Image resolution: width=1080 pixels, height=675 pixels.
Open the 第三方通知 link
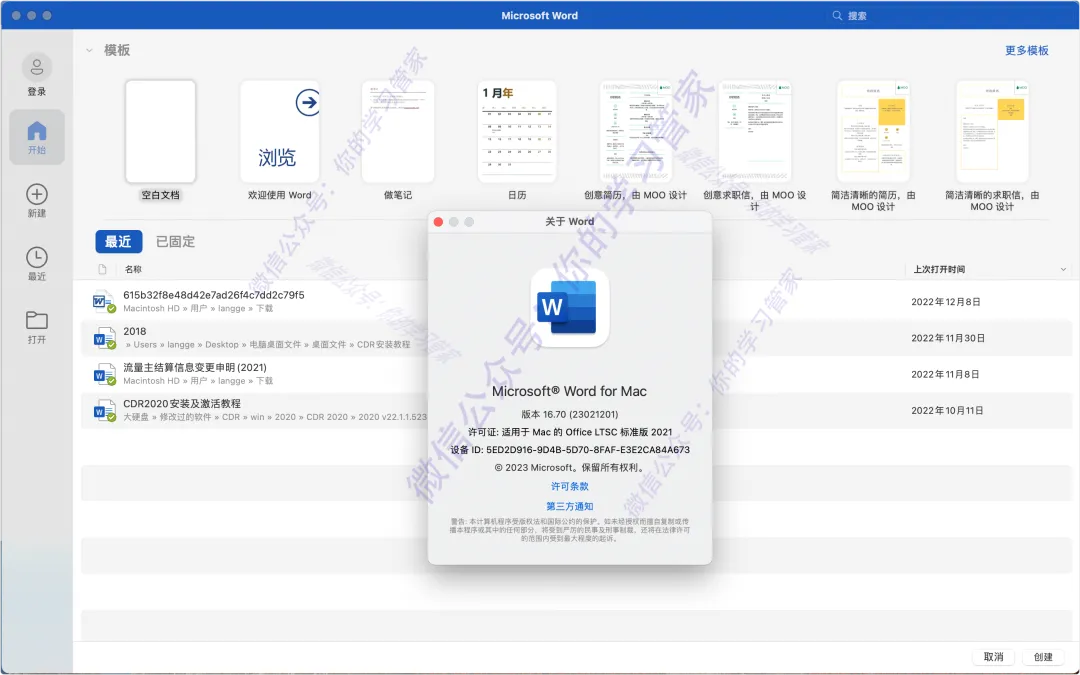tap(570, 506)
